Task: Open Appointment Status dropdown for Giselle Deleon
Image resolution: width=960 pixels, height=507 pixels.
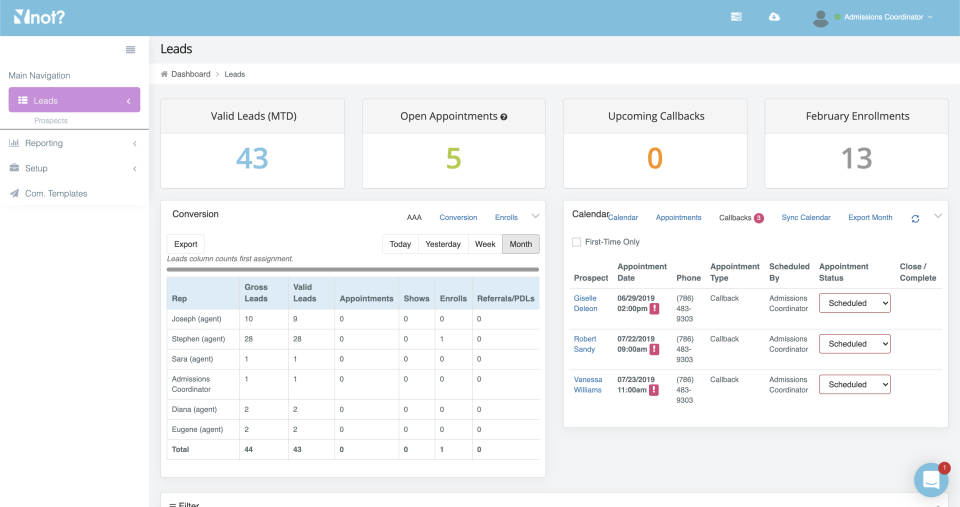Action: click(854, 303)
